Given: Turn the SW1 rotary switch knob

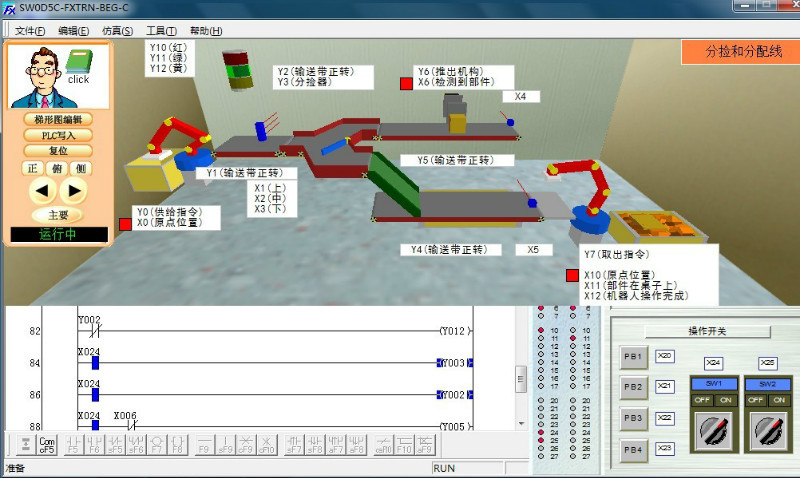Looking at the screenshot, I should [715, 431].
